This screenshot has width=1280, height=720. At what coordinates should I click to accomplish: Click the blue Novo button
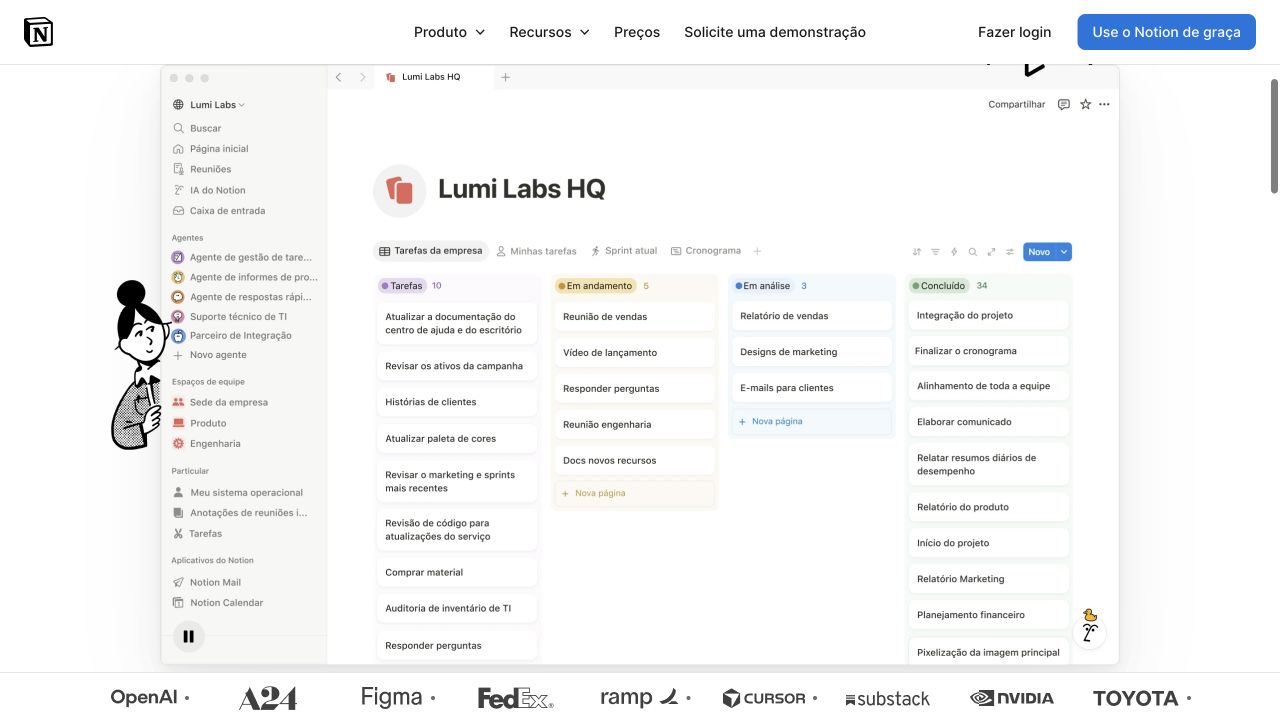point(1040,252)
